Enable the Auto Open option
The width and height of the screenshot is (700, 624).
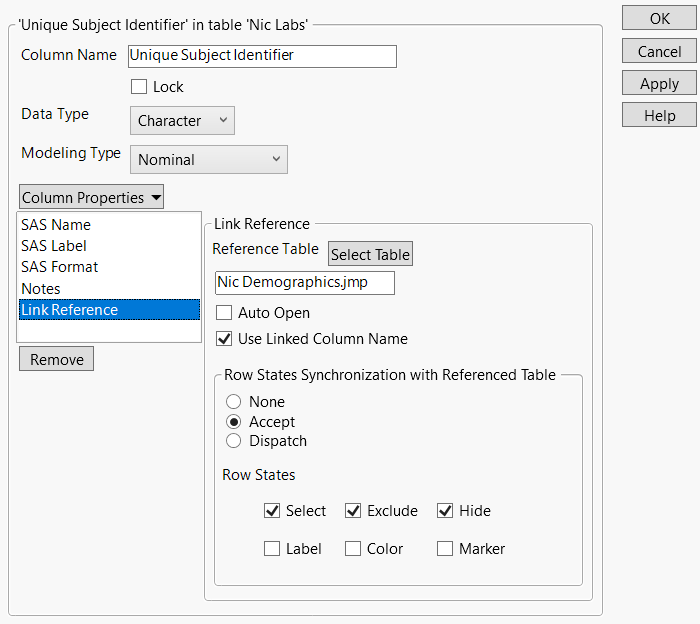click(x=224, y=313)
